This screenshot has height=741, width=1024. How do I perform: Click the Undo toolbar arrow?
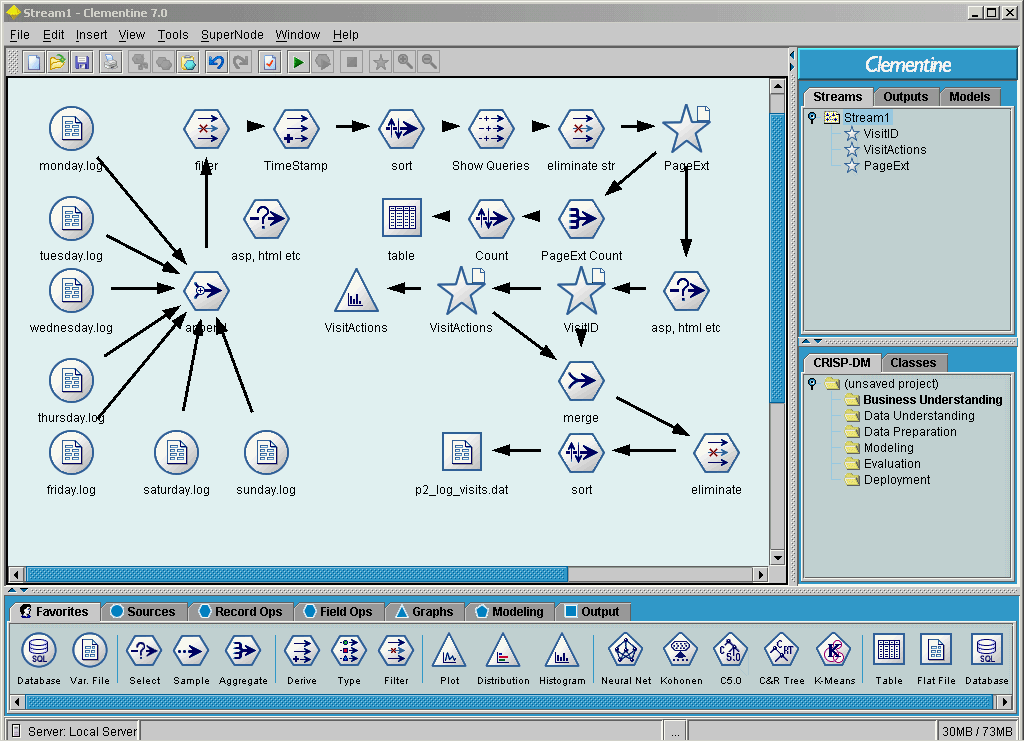tap(216, 63)
